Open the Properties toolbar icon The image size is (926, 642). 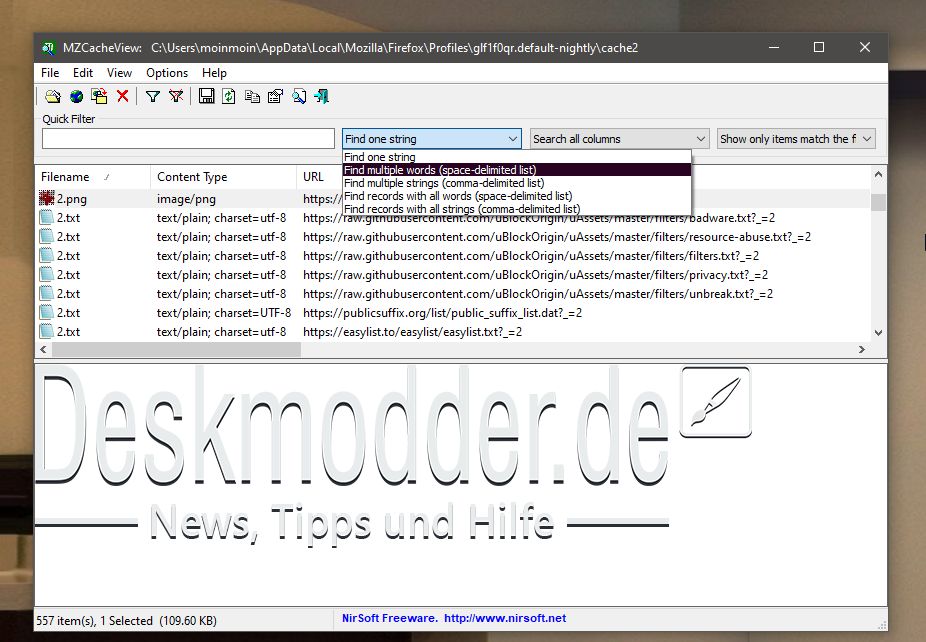[275, 96]
